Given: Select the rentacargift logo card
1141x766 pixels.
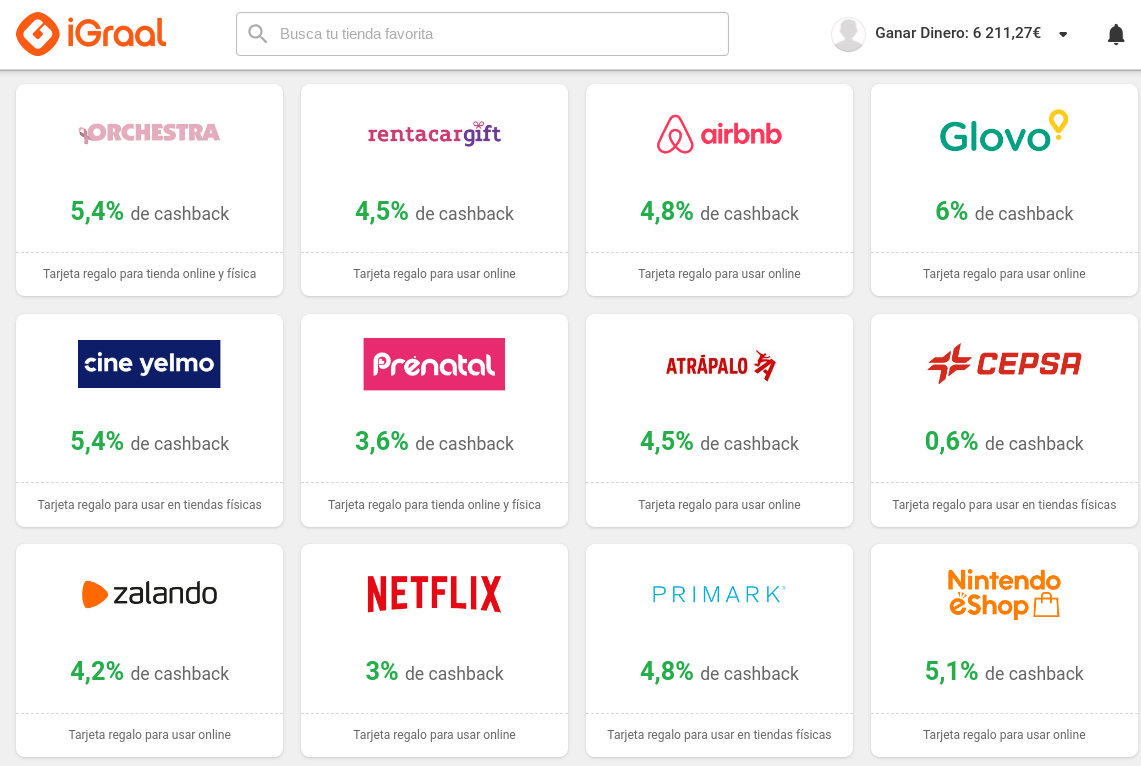Looking at the screenshot, I should (x=434, y=134).
